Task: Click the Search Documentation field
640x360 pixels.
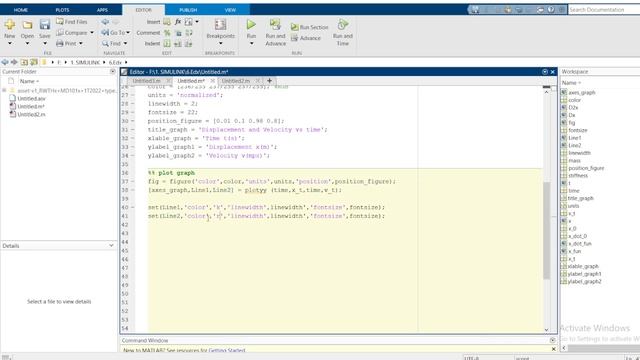Action: pos(604,9)
